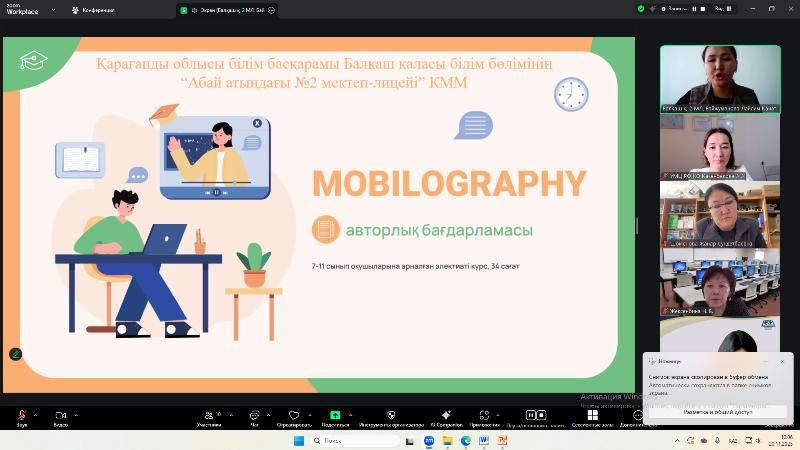Expand audio options arrow beside microphone
800x450 pixels.
[x=35, y=414]
